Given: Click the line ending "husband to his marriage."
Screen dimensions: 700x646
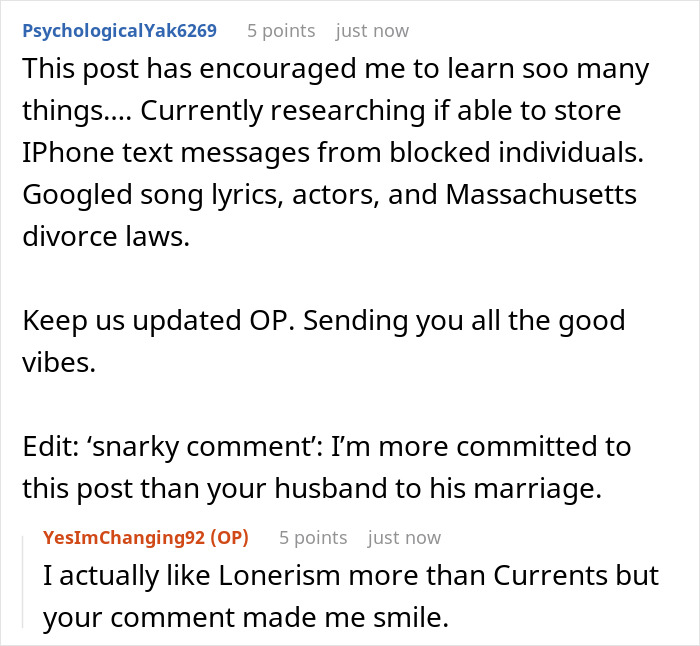Looking at the screenshot, I should coord(312,488).
